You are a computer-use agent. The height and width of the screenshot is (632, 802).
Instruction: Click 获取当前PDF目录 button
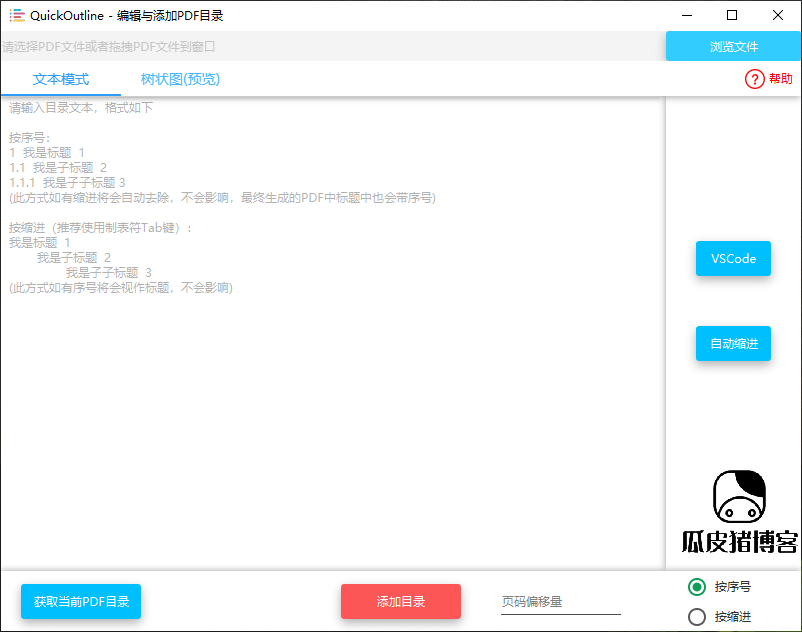(81, 601)
